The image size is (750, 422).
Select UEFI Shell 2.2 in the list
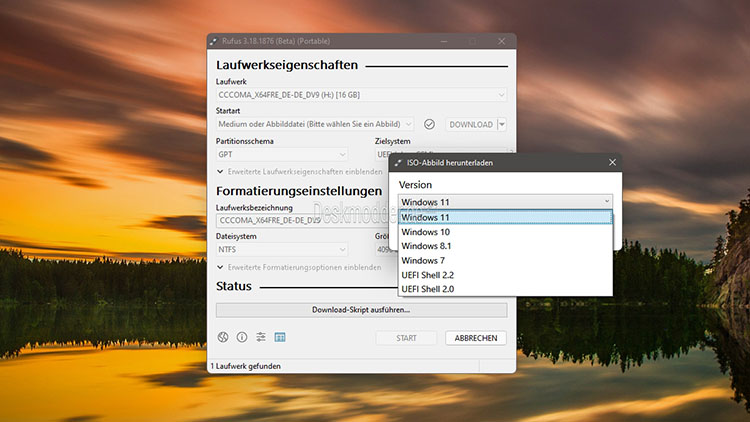[505, 275]
